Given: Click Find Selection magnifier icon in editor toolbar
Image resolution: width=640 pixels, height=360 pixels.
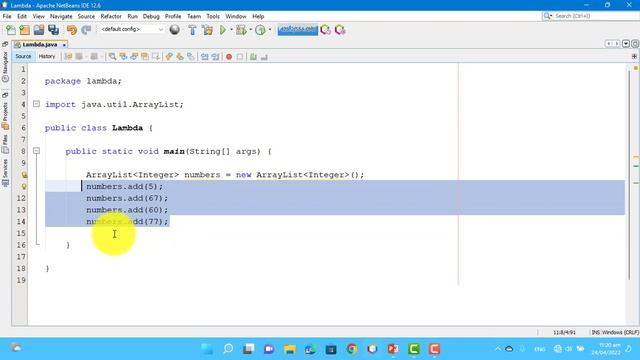Looking at the screenshot, I should point(112,57).
